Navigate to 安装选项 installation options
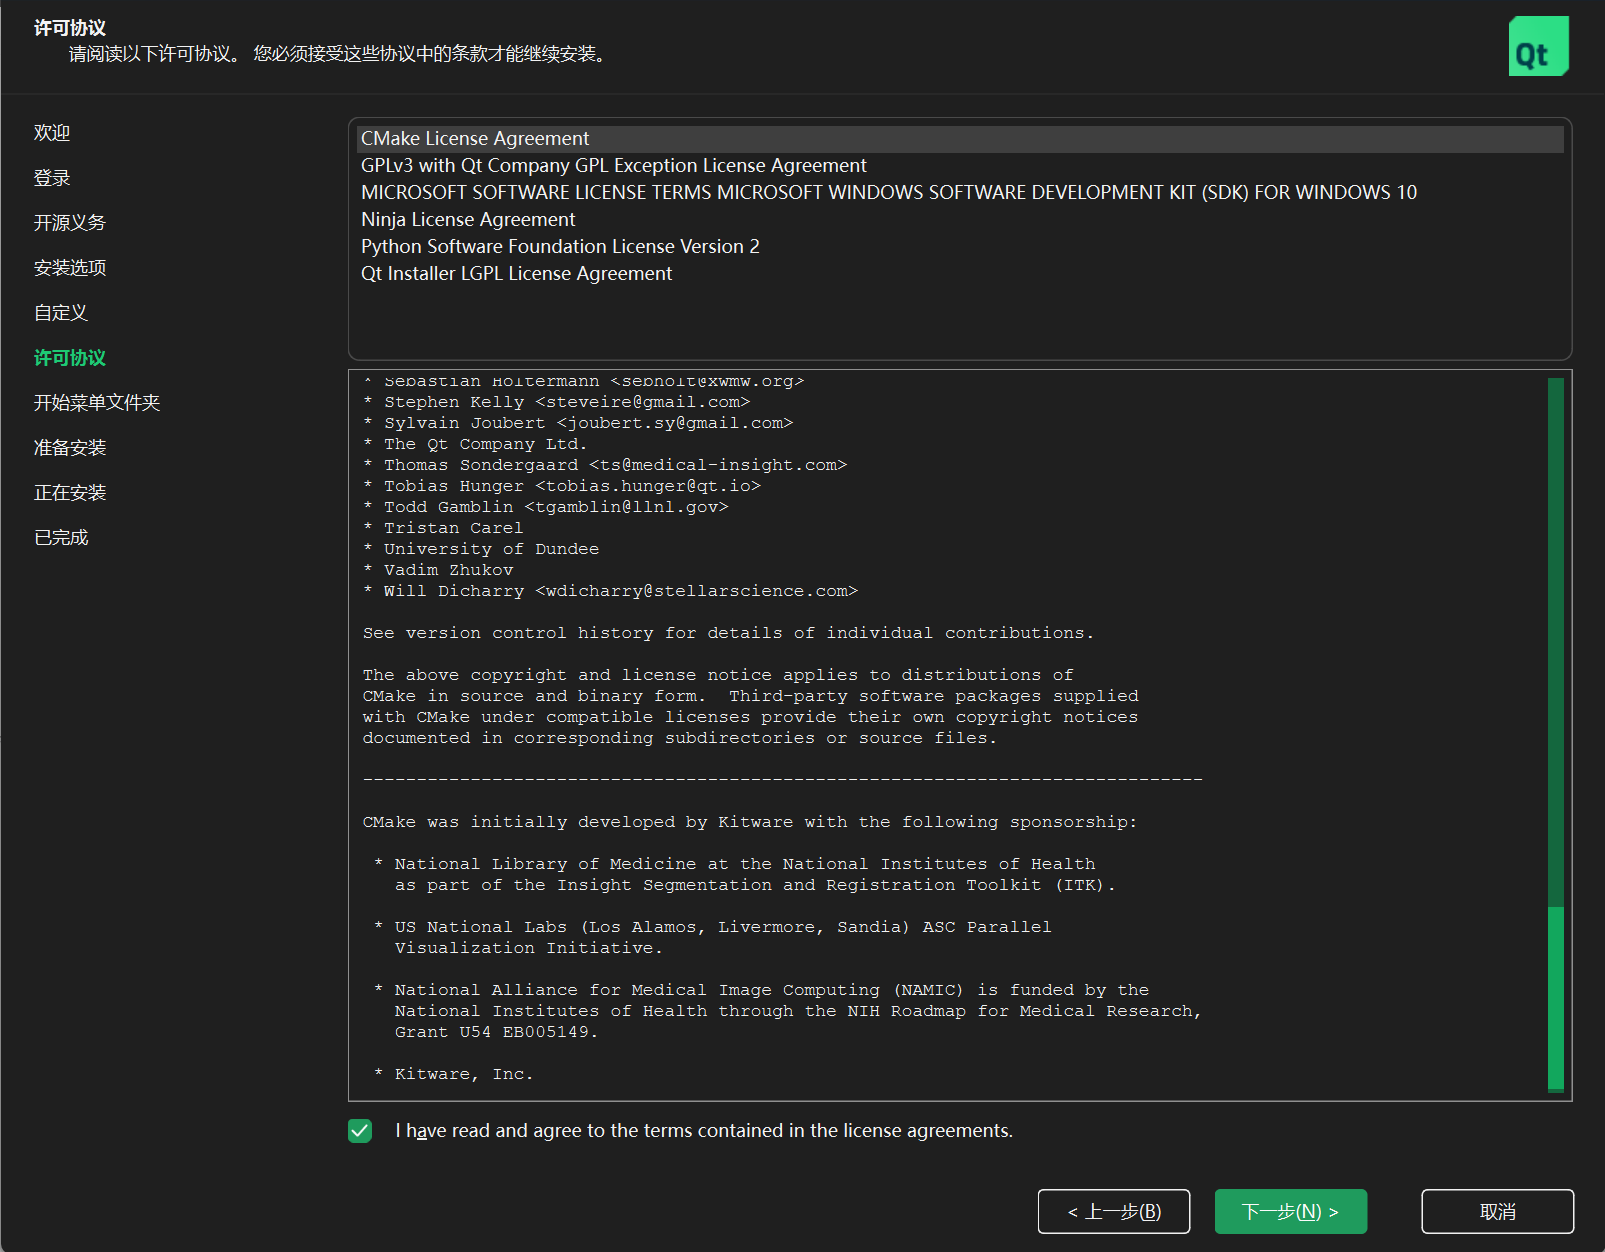1605x1252 pixels. [69, 267]
